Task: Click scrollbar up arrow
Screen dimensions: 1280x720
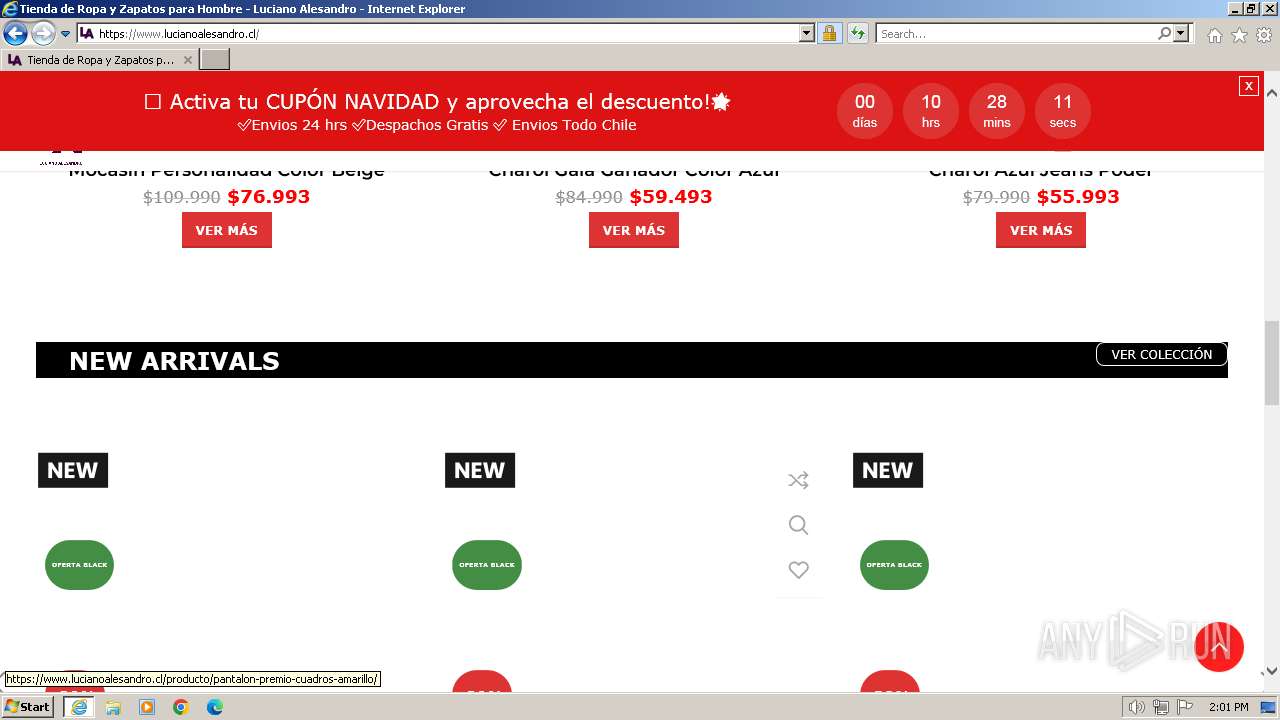Action: (1272, 92)
